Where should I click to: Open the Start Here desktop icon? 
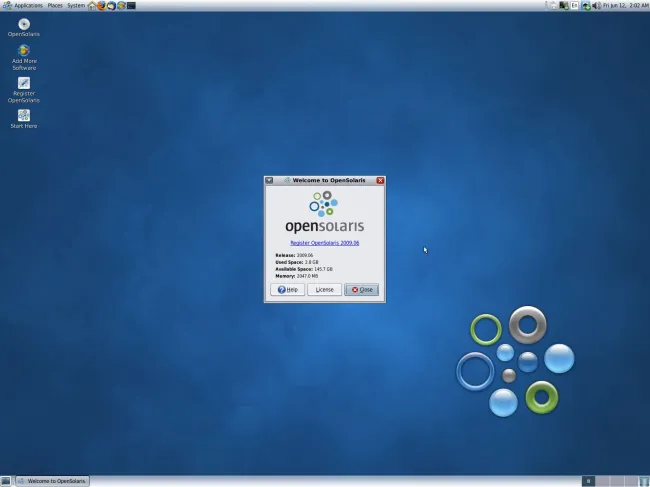pos(24,116)
